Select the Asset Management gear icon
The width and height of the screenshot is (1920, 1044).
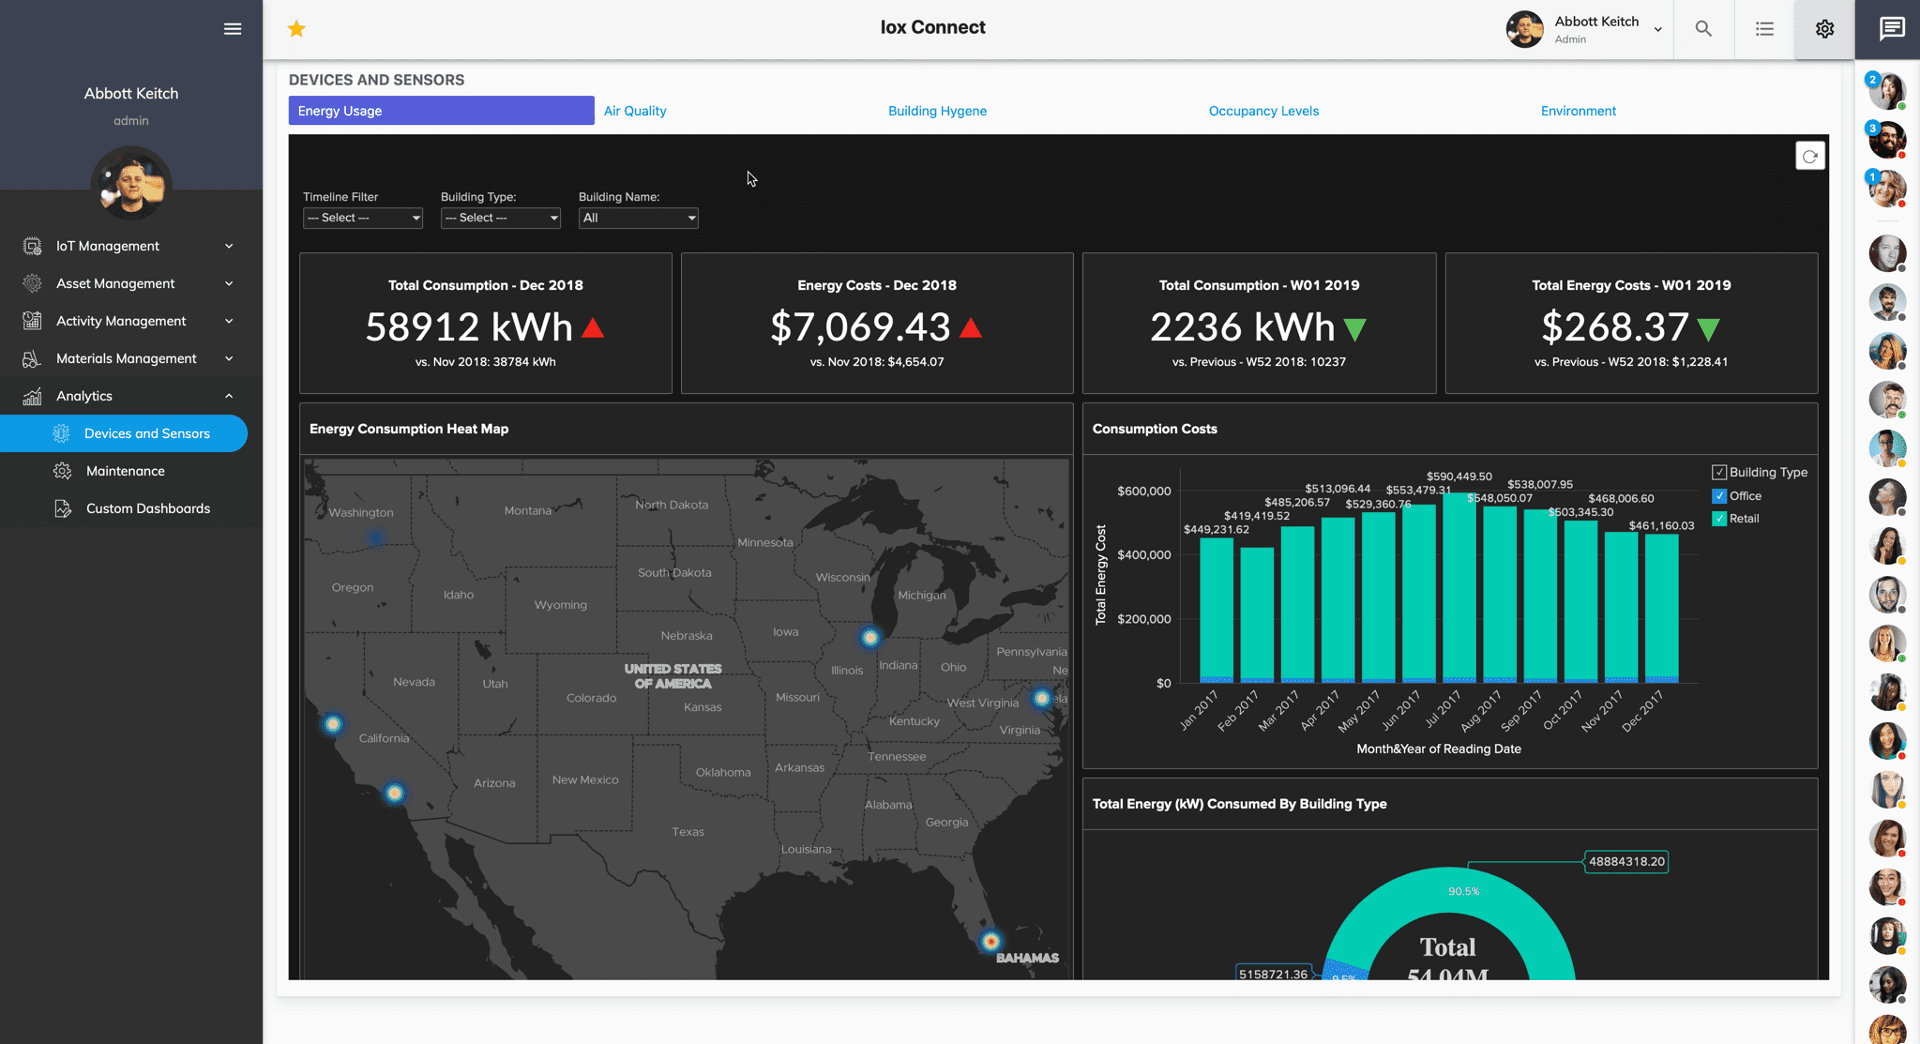point(31,283)
